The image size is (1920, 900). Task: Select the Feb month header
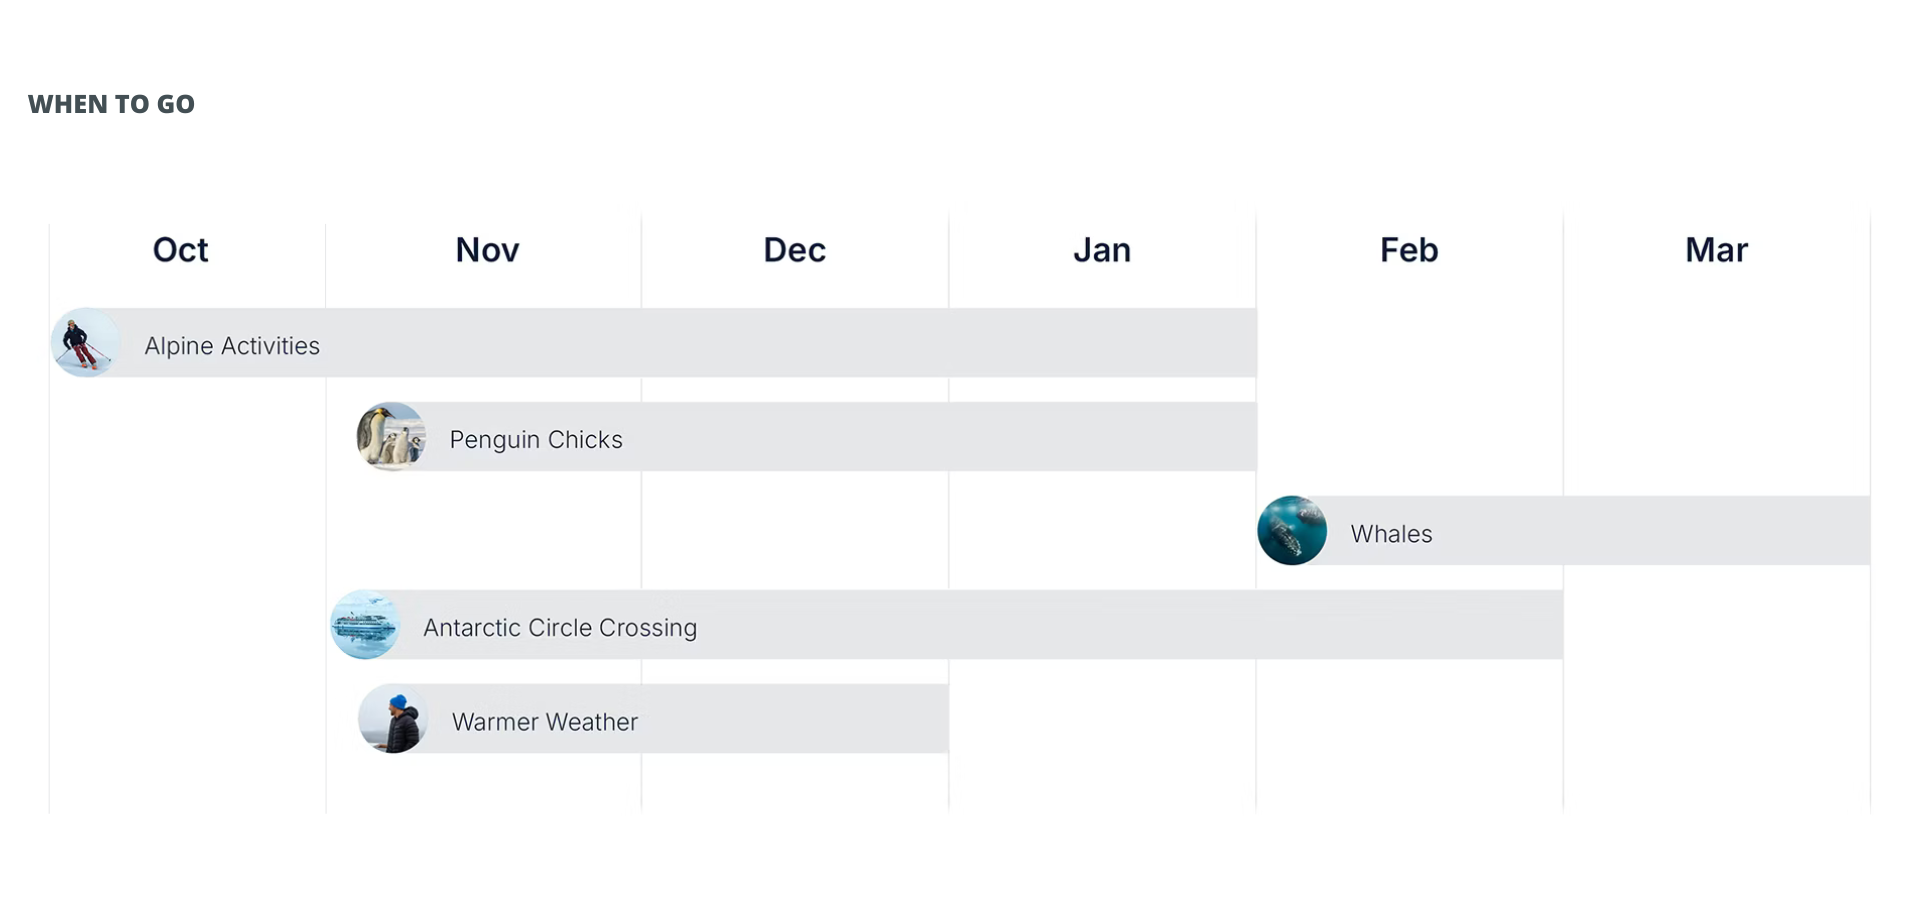click(x=1409, y=250)
